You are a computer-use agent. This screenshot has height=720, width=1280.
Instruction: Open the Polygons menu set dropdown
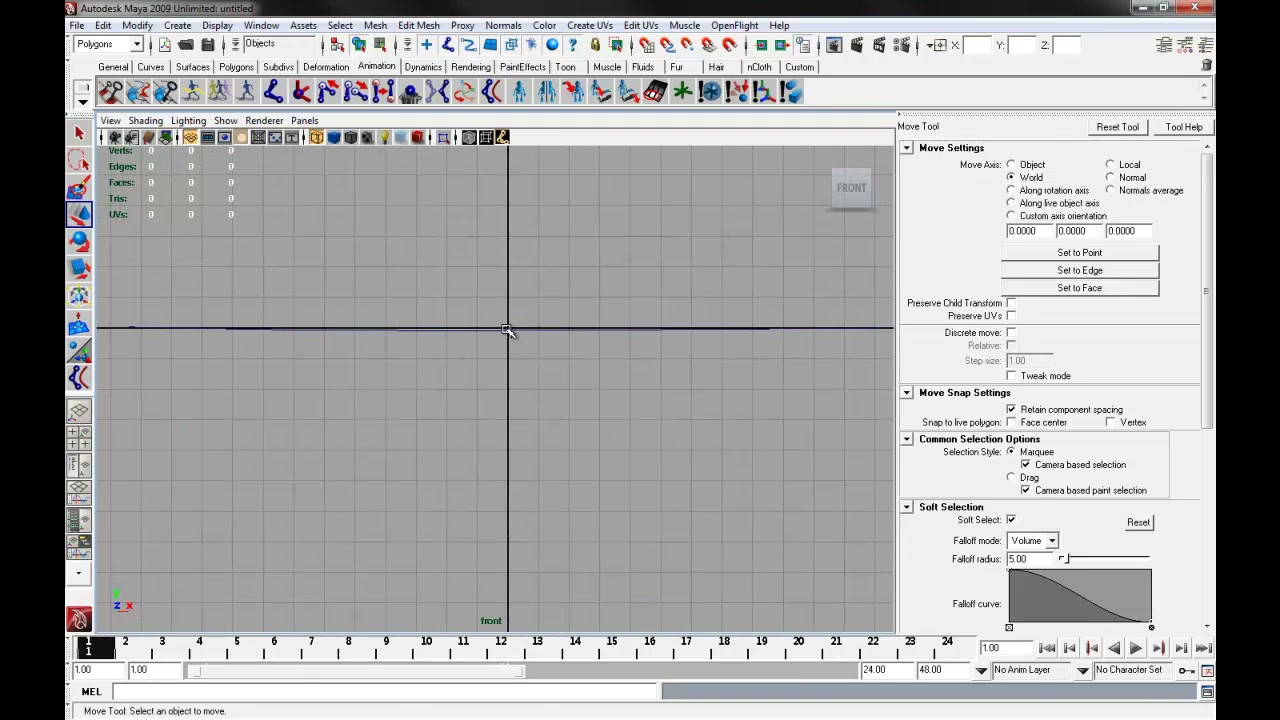pyautogui.click(x=109, y=44)
